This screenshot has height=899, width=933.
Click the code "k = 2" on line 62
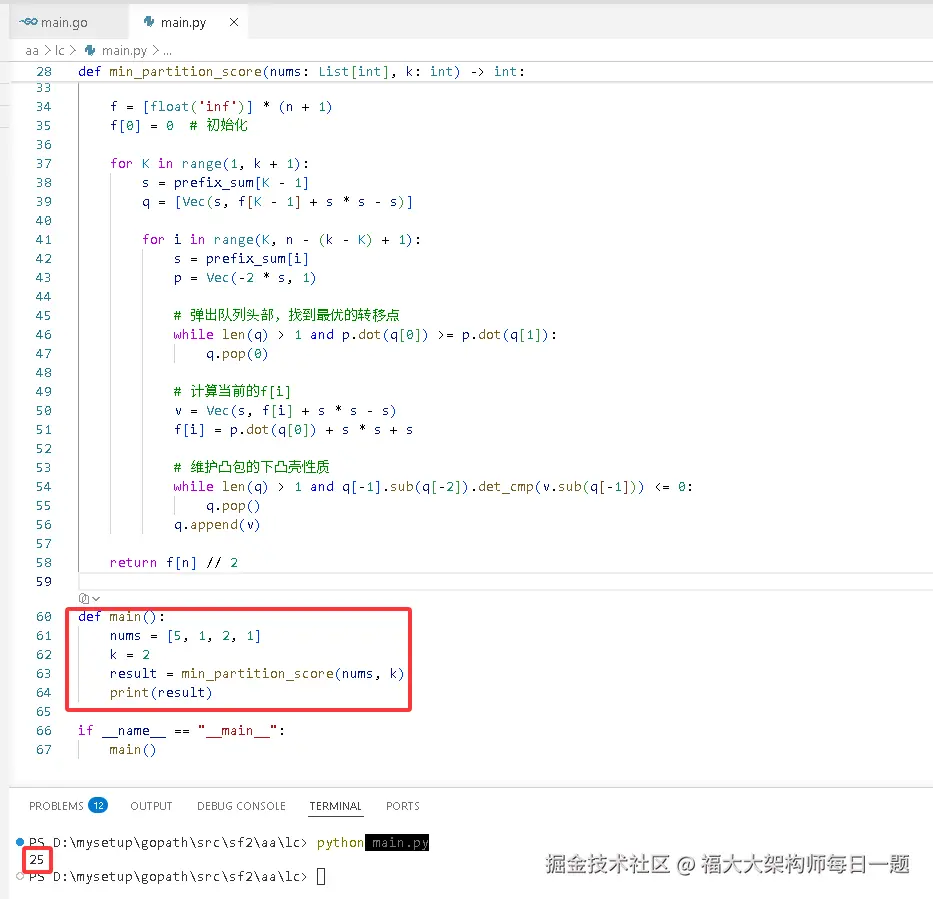pyautogui.click(x=130, y=654)
